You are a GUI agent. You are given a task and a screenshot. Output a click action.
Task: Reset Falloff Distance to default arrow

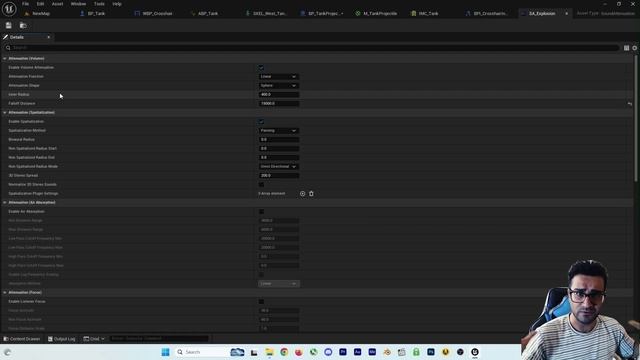pos(629,104)
